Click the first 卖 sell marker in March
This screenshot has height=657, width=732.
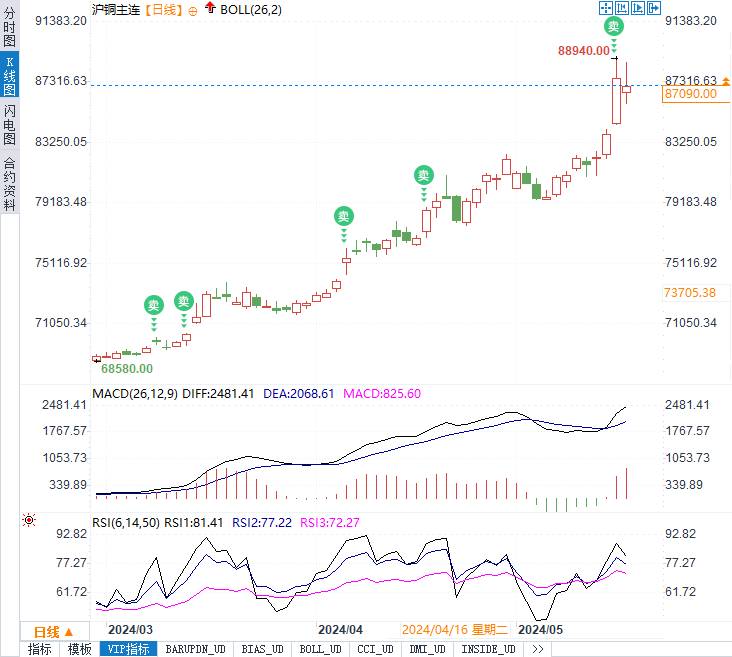tap(153, 304)
